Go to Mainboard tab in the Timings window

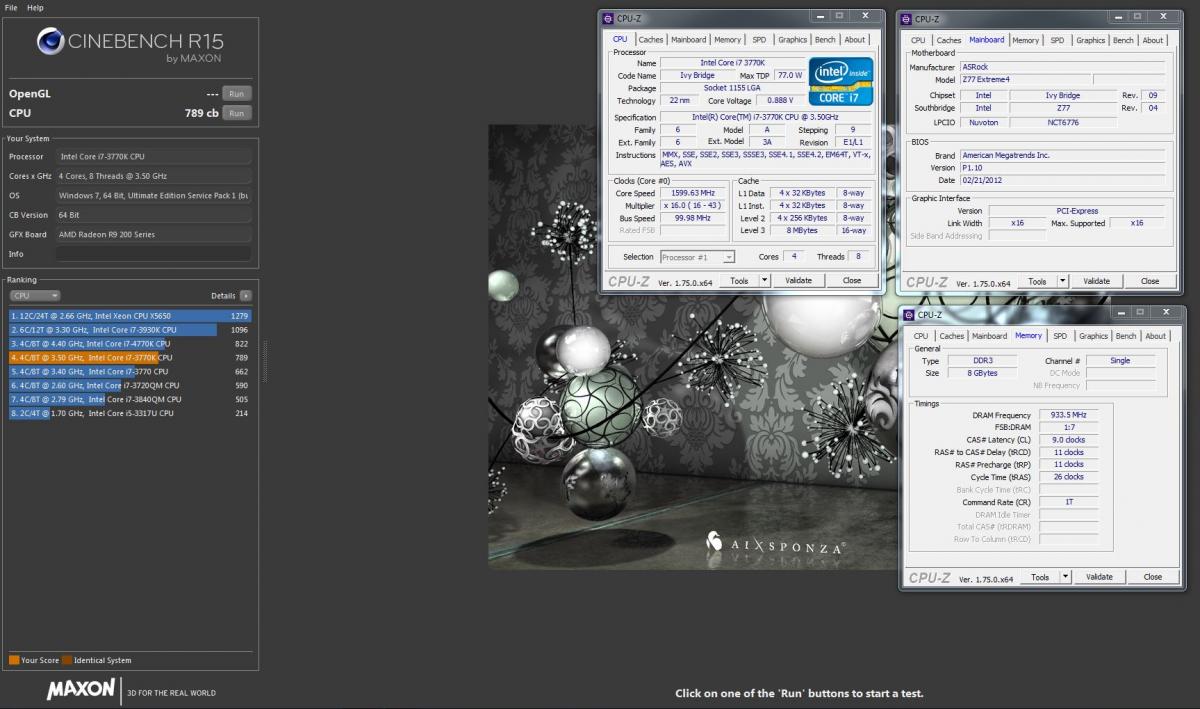pos(989,336)
